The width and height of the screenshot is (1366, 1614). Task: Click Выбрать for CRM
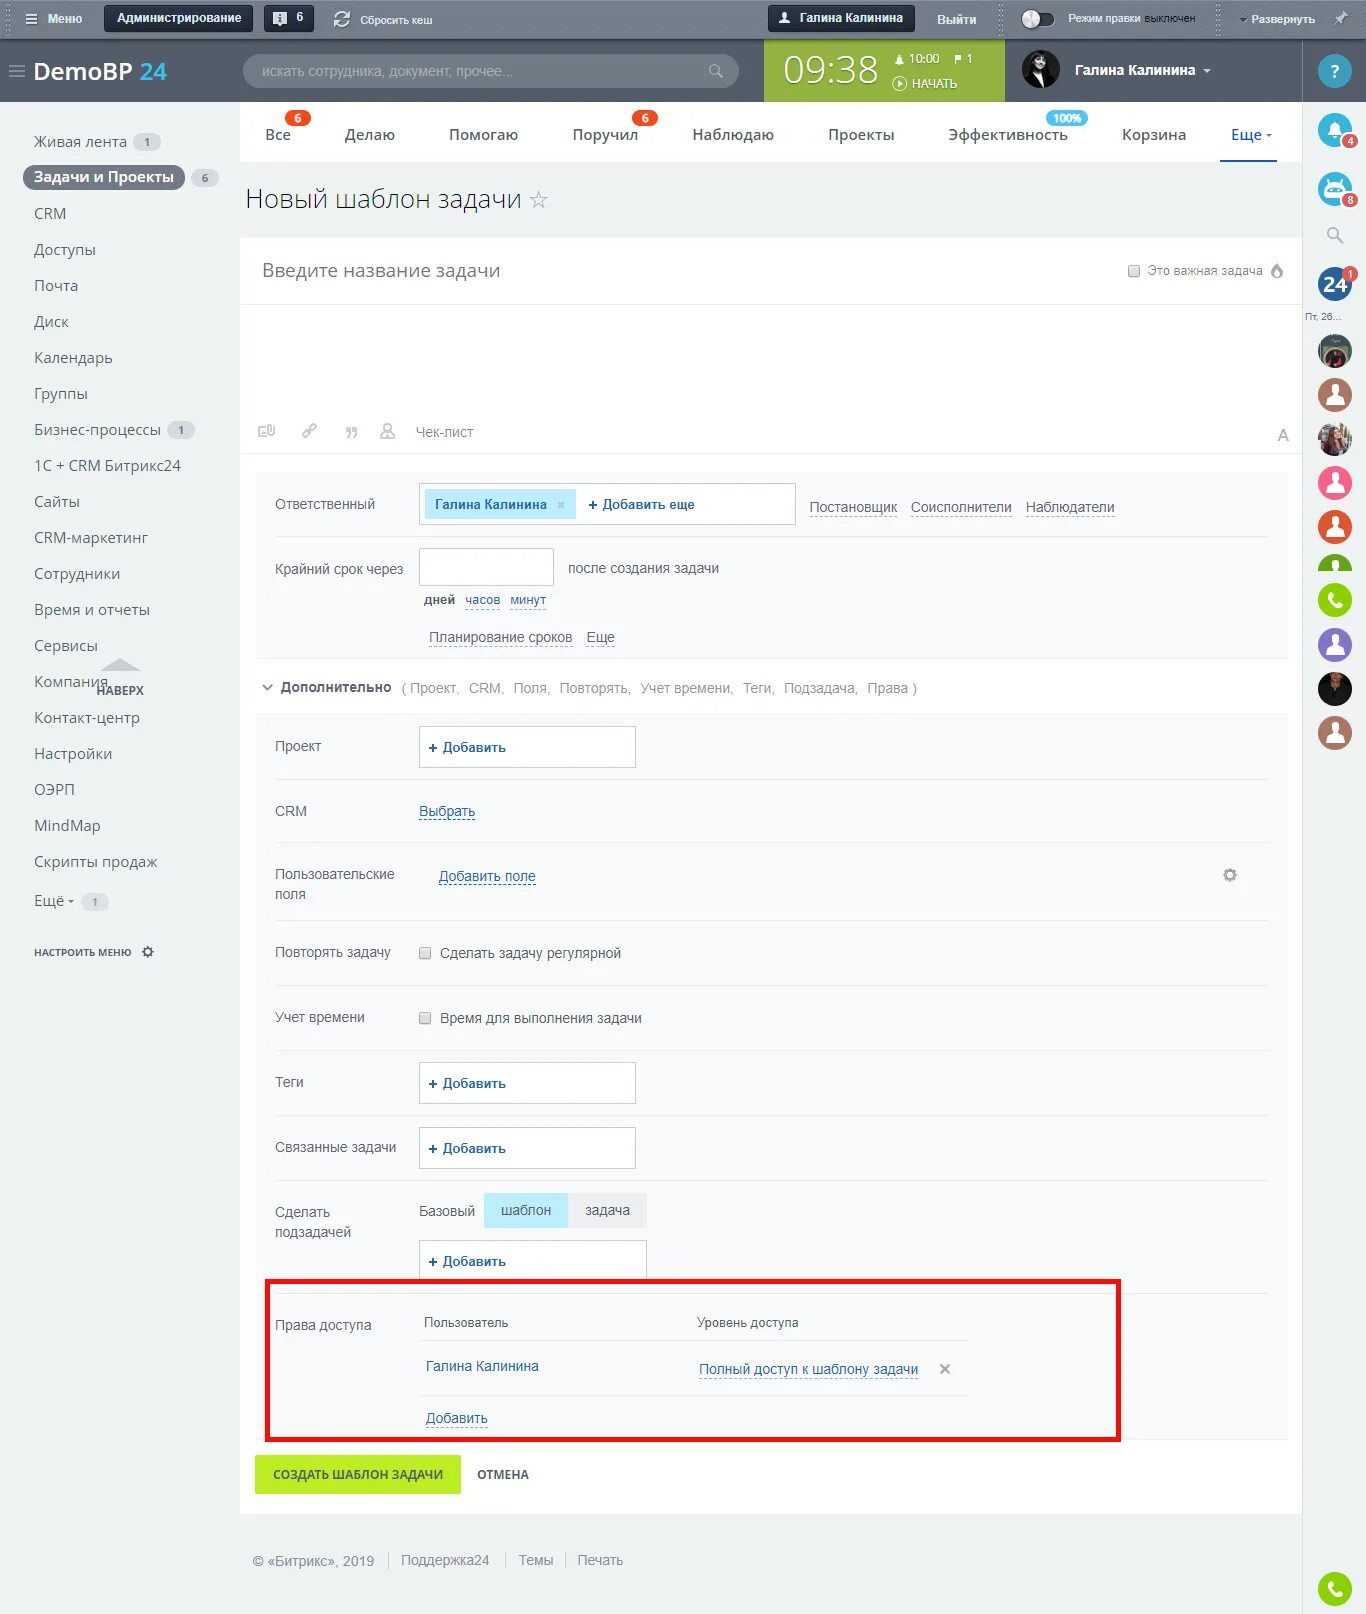click(447, 811)
